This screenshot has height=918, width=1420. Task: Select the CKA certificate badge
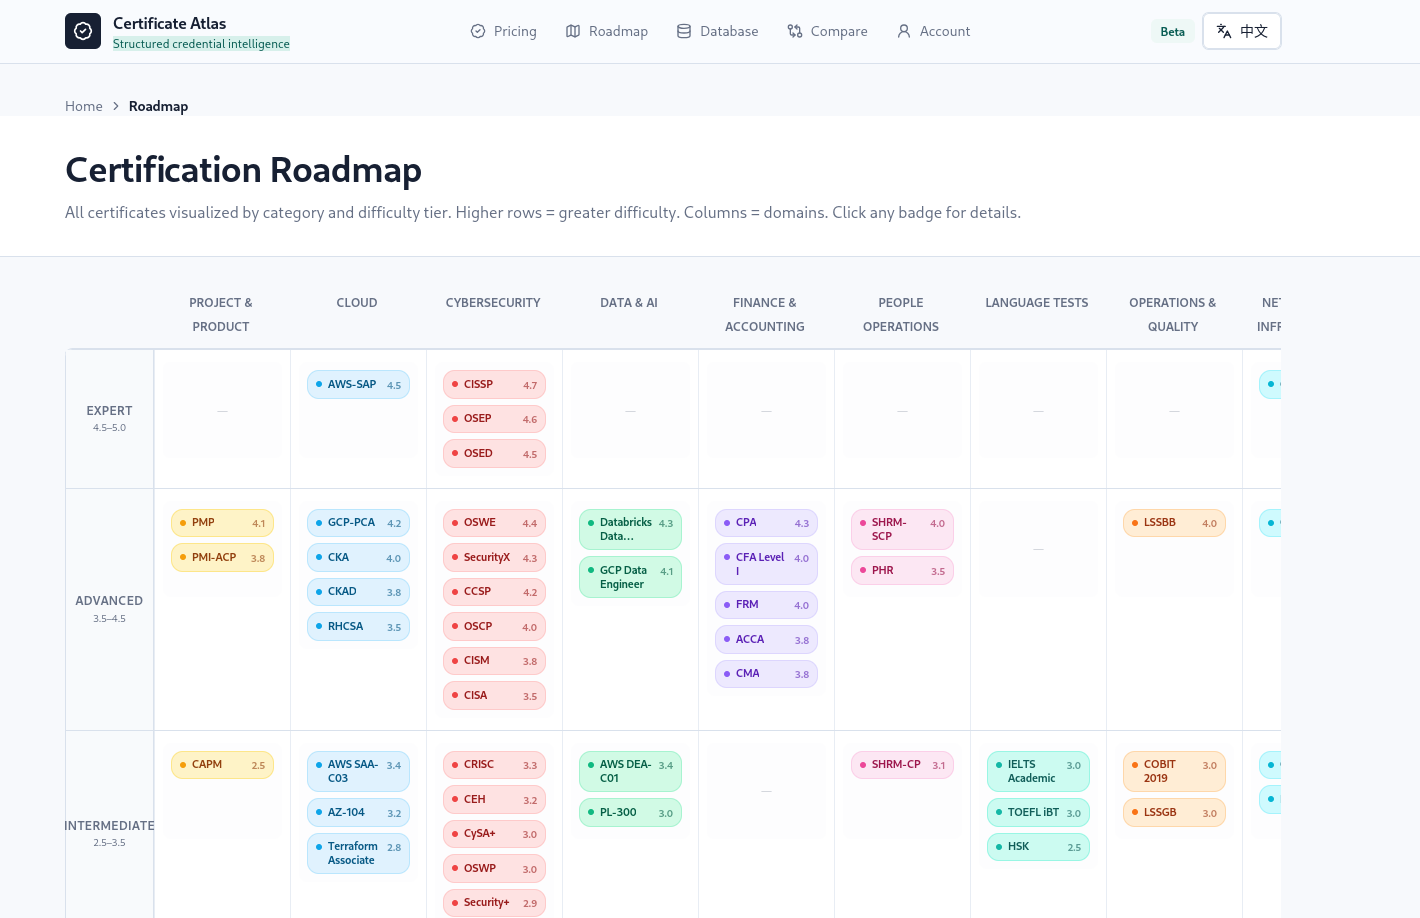pos(358,558)
